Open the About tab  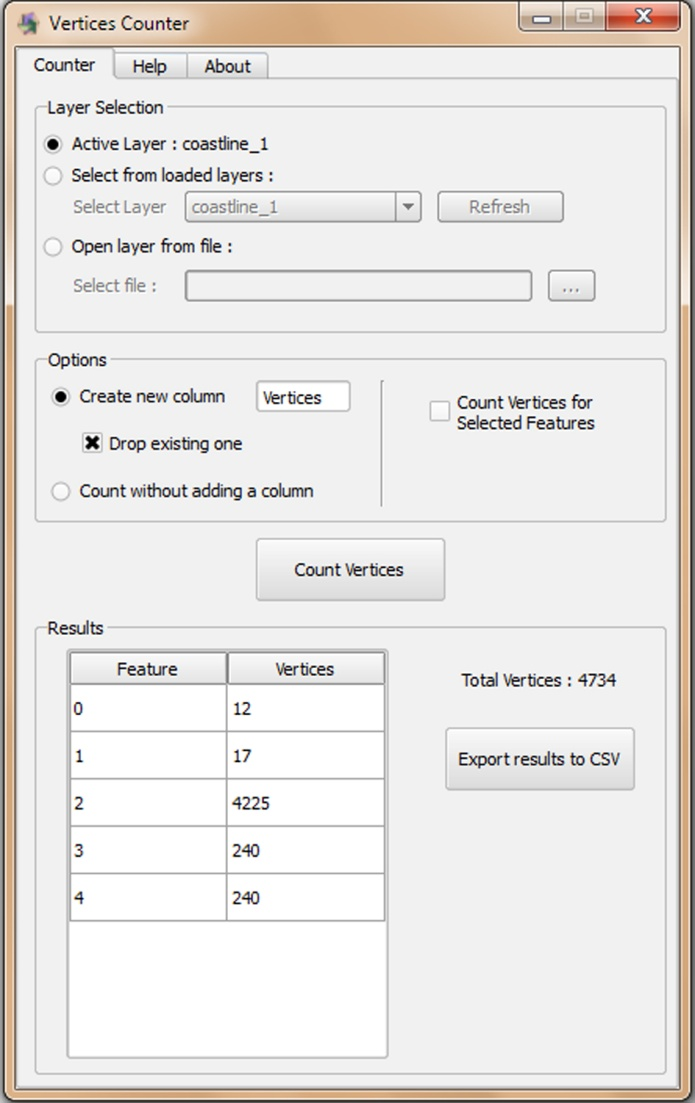click(x=227, y=66)
